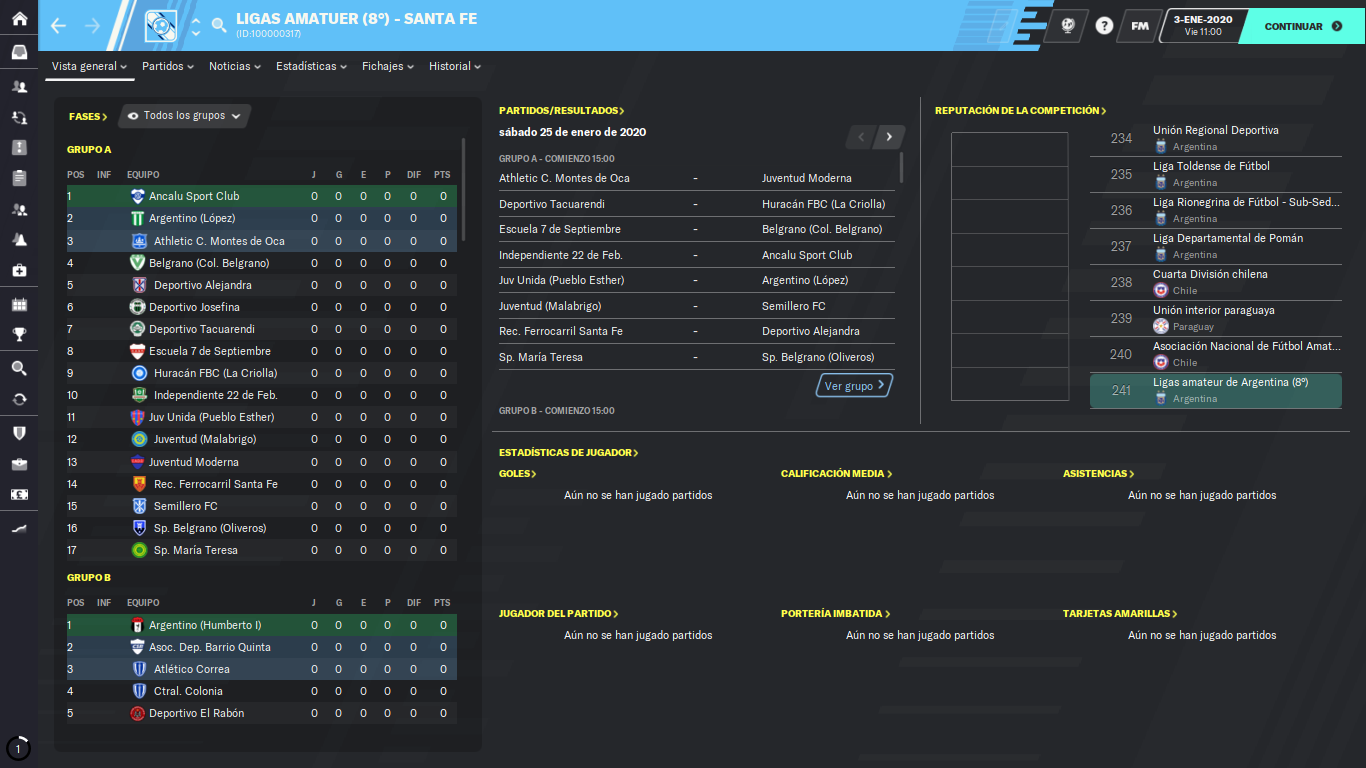Image resolution: width=1366 pixels, height=768 pixels.
Task: Open Partidos/Resultados section link
Action: (x=562, y=111)
